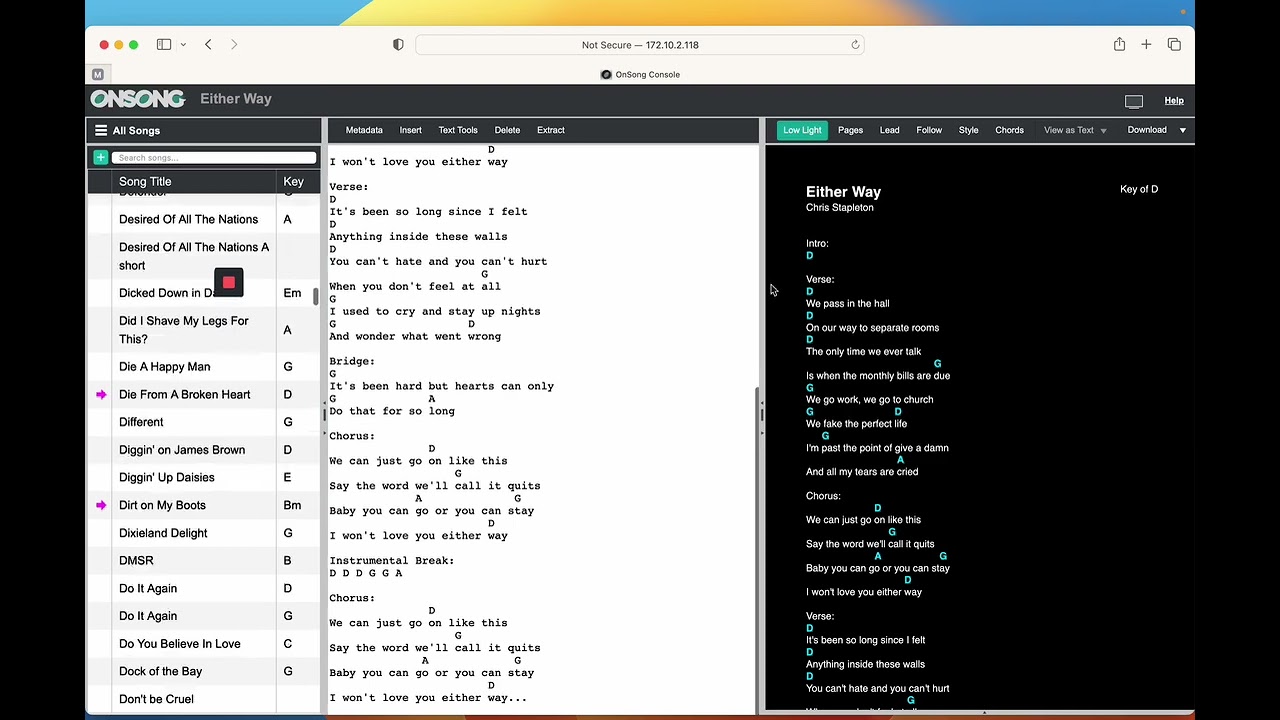Click editor line Instrumental Break:

pyautogui.click(x=392, y=561)
